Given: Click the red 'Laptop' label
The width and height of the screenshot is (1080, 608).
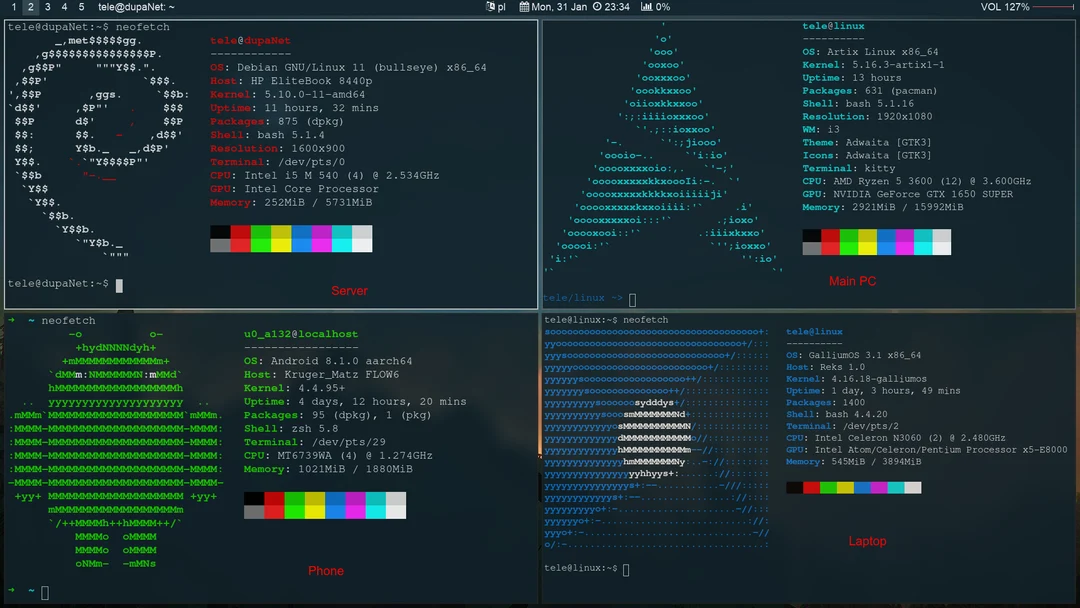Looking at the screenshot, I should [x=867, y=541].
